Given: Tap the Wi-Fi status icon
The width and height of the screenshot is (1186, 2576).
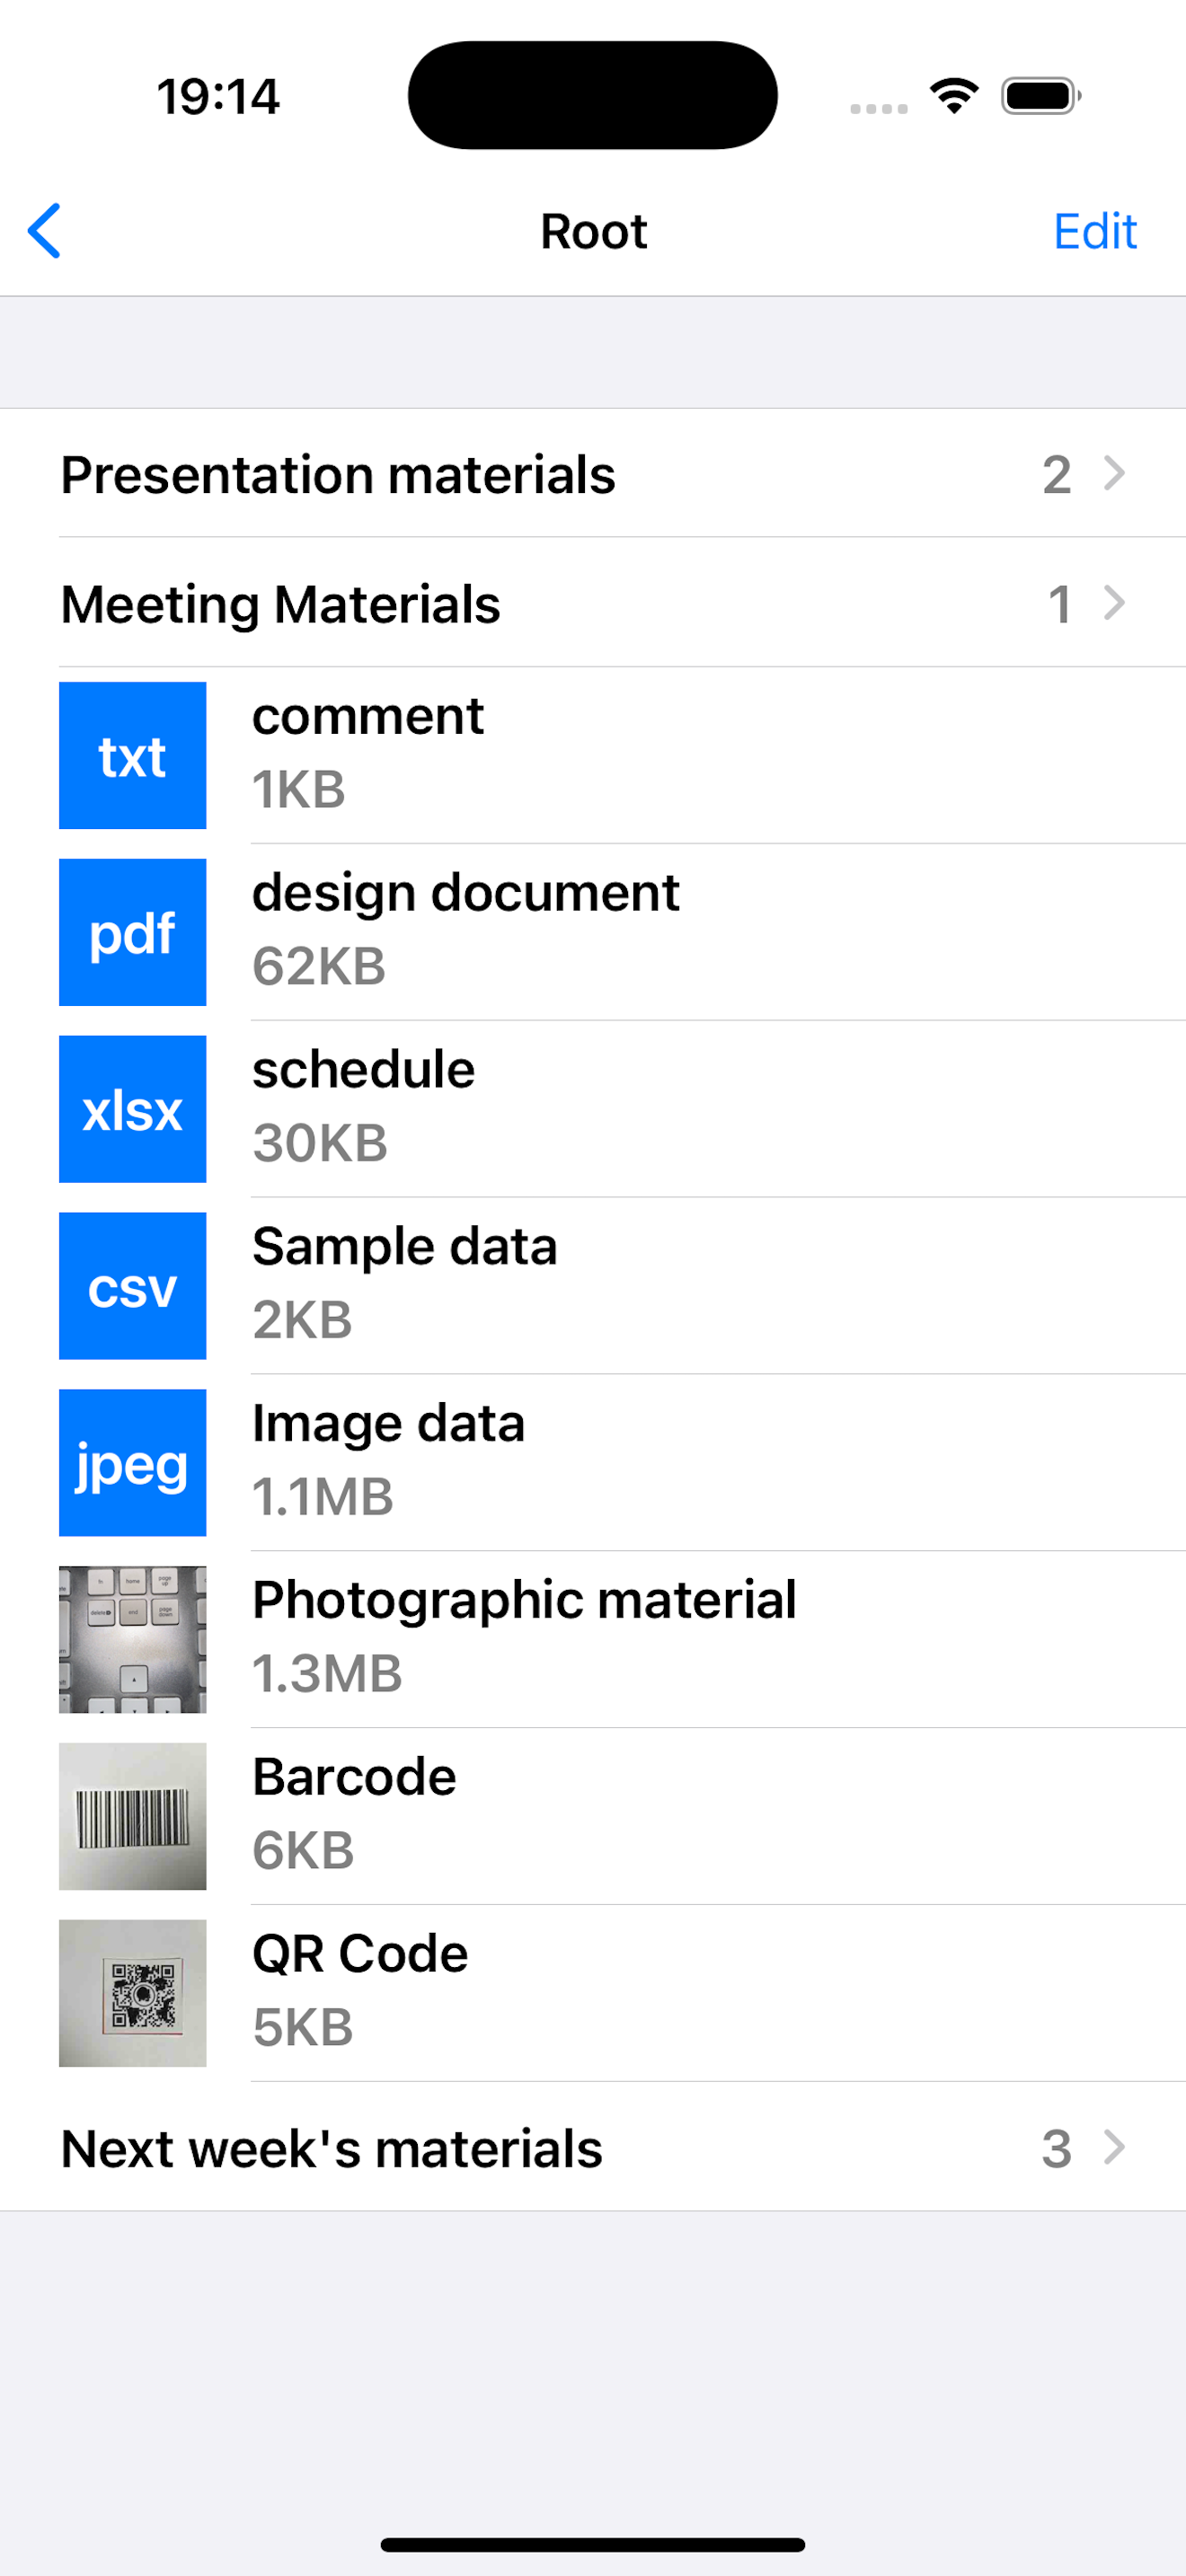Looking at the screenshot, I should pos(954,96).
